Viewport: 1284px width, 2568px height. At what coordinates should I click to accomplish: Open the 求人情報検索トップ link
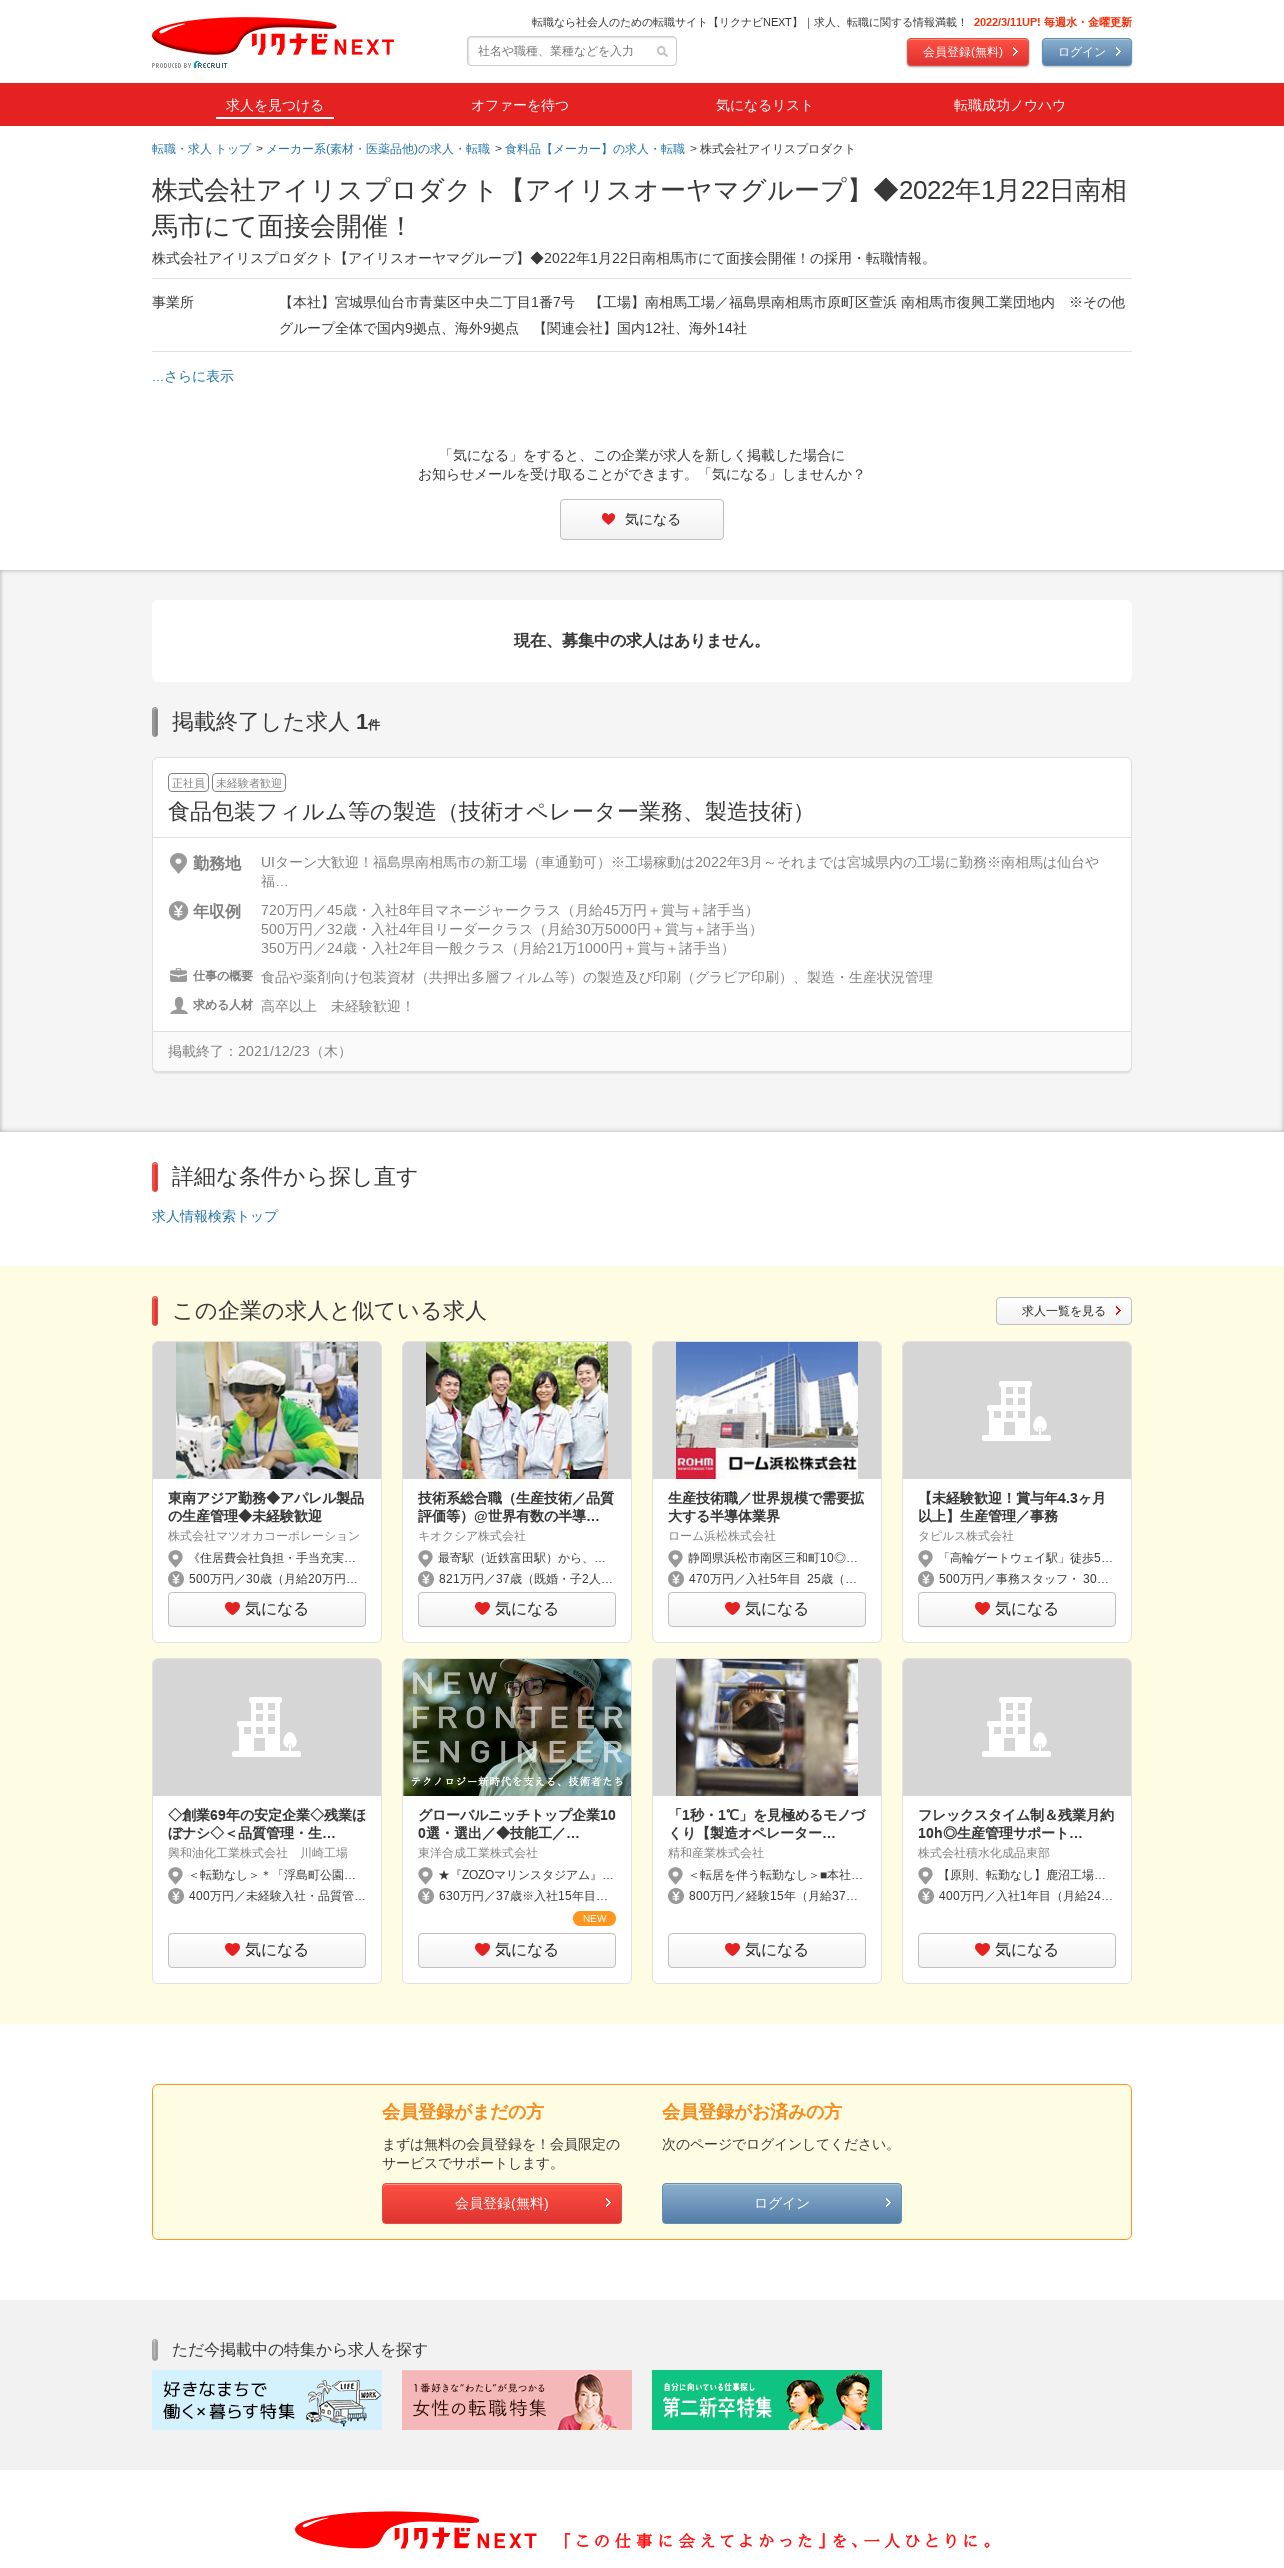(x=215, y=1216)
